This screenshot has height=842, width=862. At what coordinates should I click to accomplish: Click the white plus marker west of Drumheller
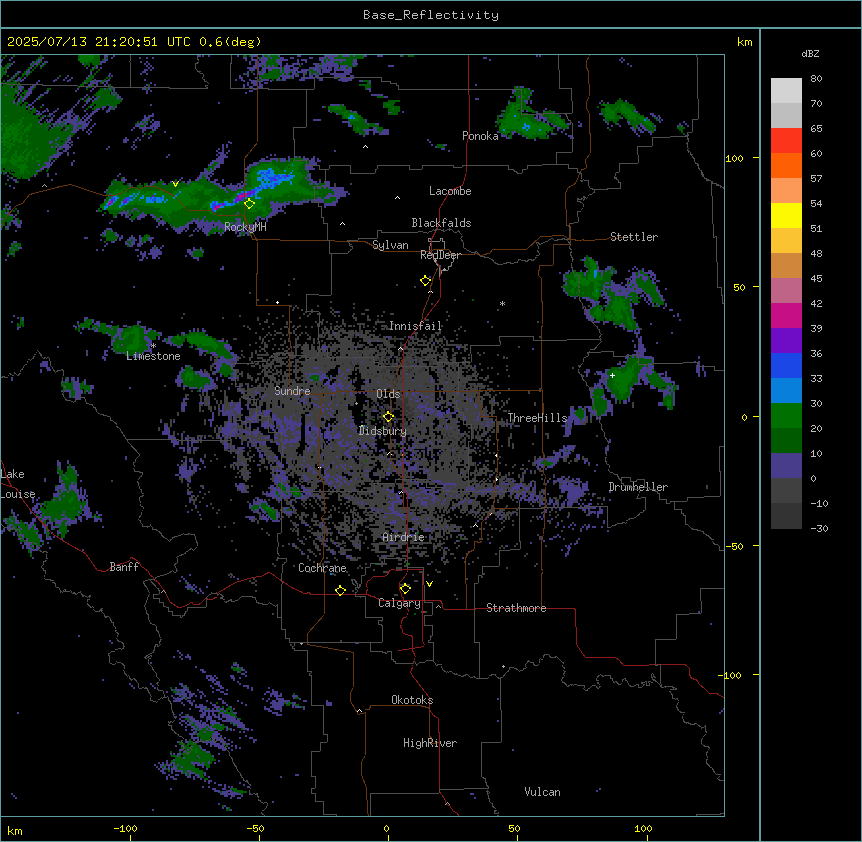tap(612, 375)
